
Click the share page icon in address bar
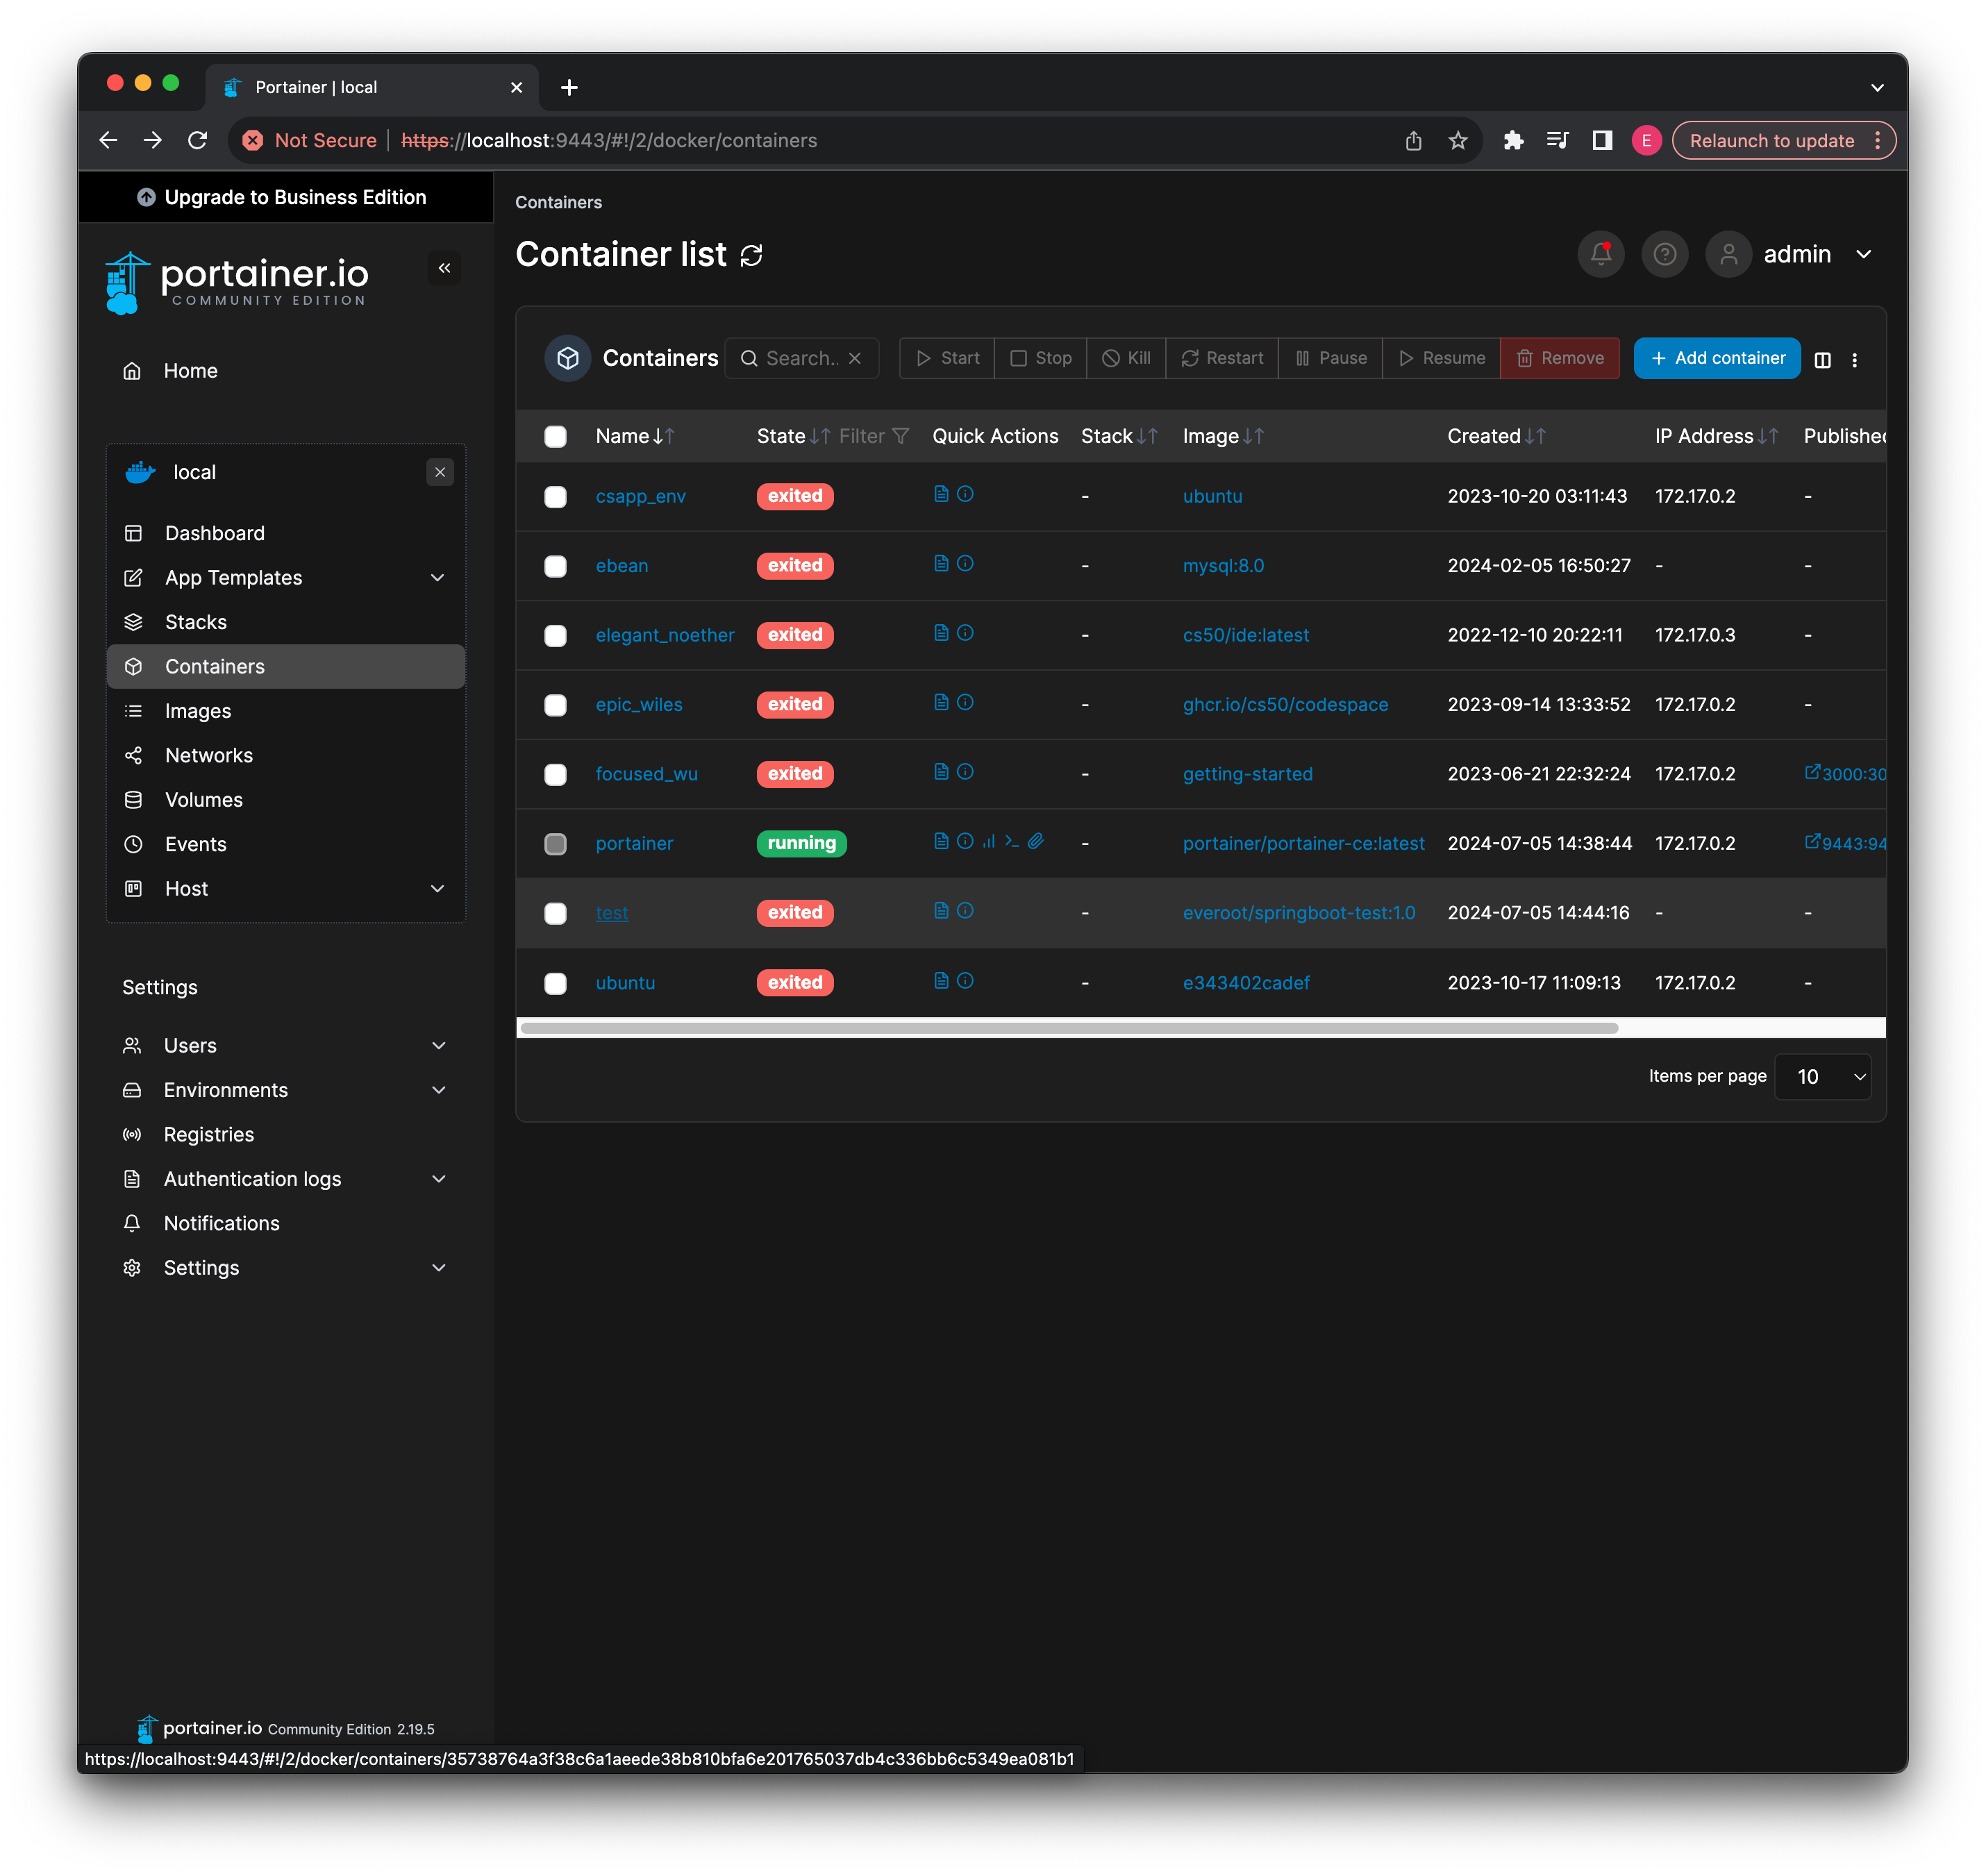[x=1413, y=141]
